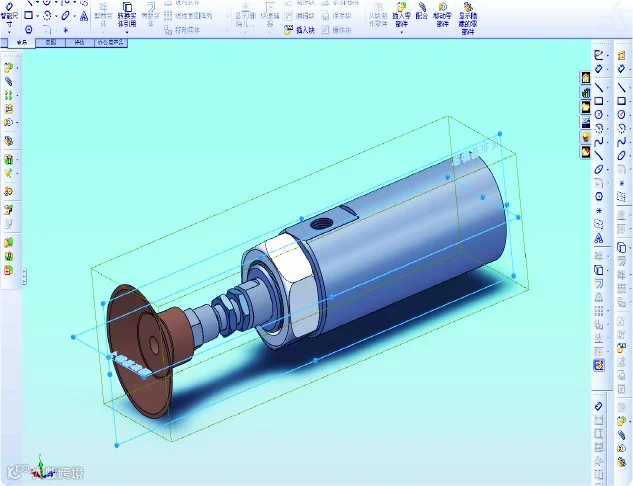This screenshot has height=486, width=633.
Task: Click the Move Entities (移动实体) tool
Action: (182, 30)
